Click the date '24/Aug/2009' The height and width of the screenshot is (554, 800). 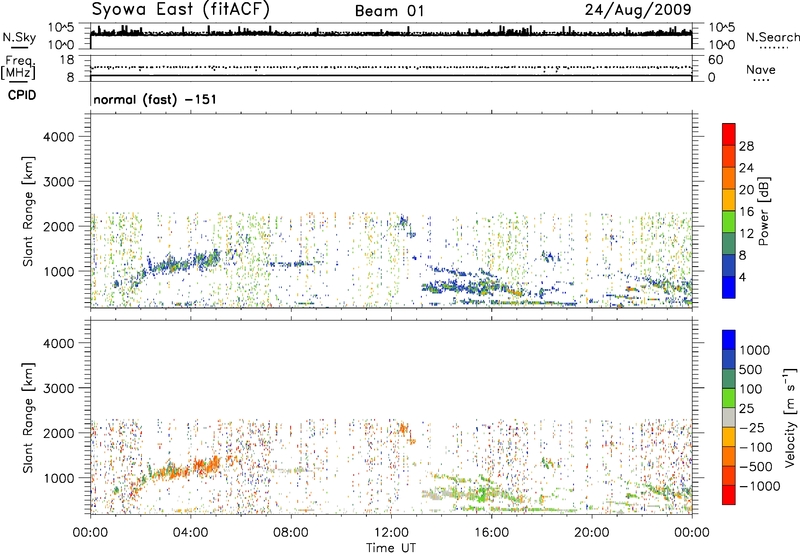click(638, 10)
